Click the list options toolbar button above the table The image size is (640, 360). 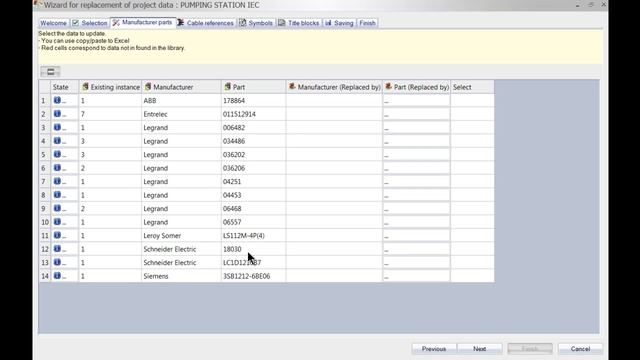[x=51, y=72]
